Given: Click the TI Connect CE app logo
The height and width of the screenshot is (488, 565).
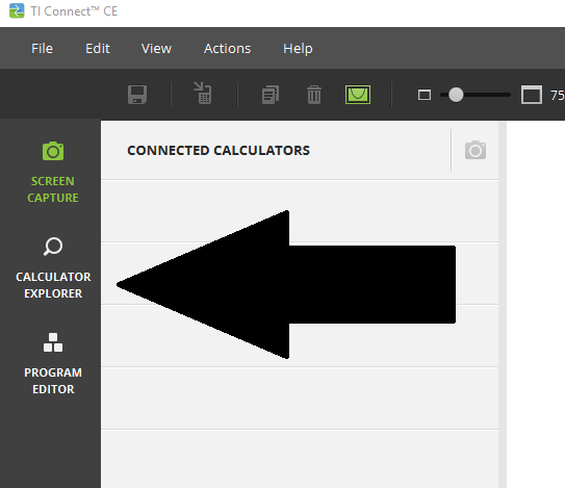Looking at the screenshot, I should pos(17,11).
